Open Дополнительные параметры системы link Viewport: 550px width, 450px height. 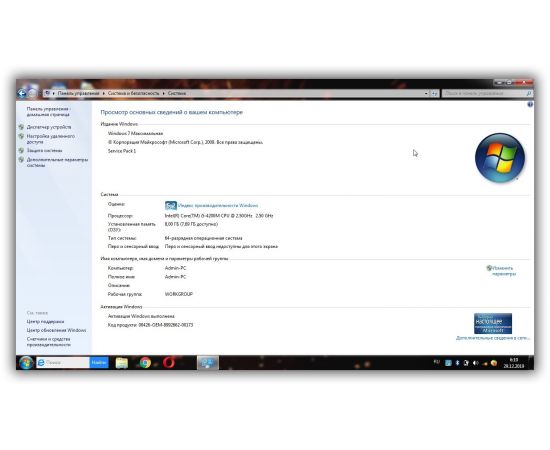pos(57,162)
